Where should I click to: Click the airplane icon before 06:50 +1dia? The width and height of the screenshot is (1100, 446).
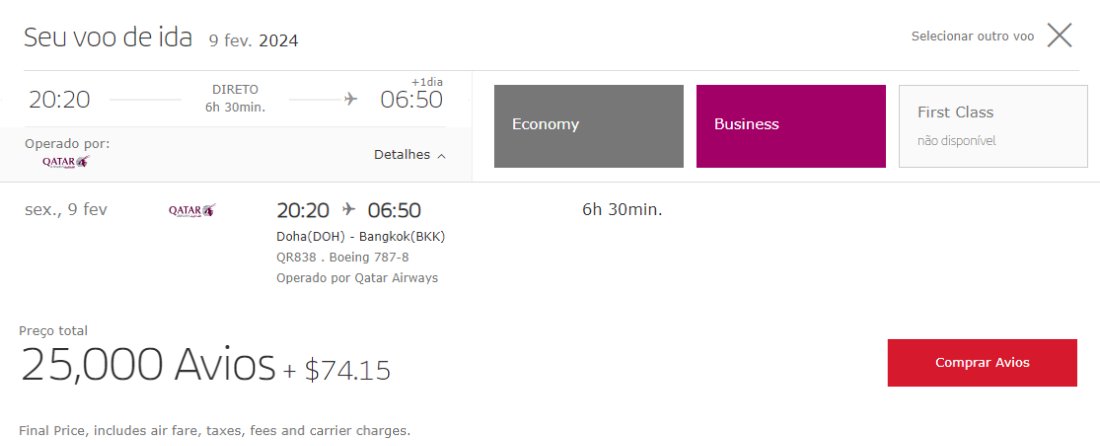(351, 100)
